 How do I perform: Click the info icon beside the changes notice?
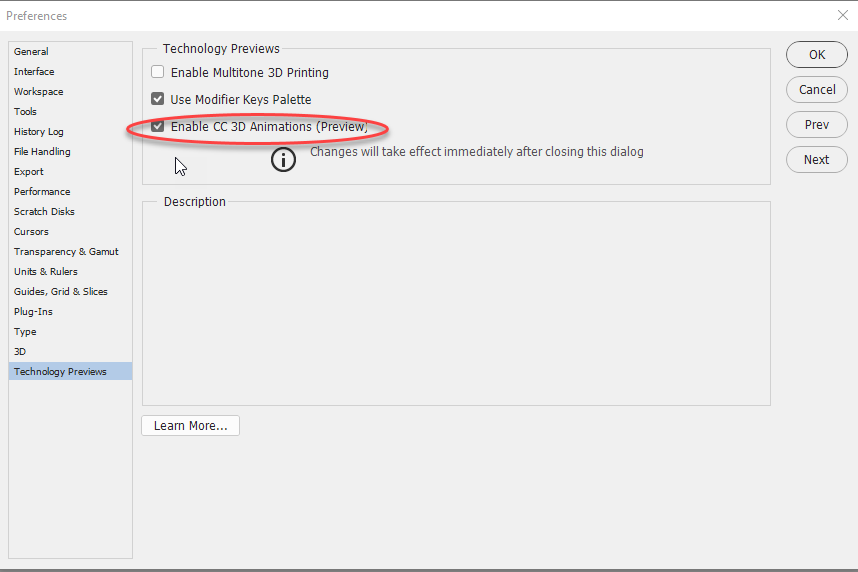[x=284, y=158]
